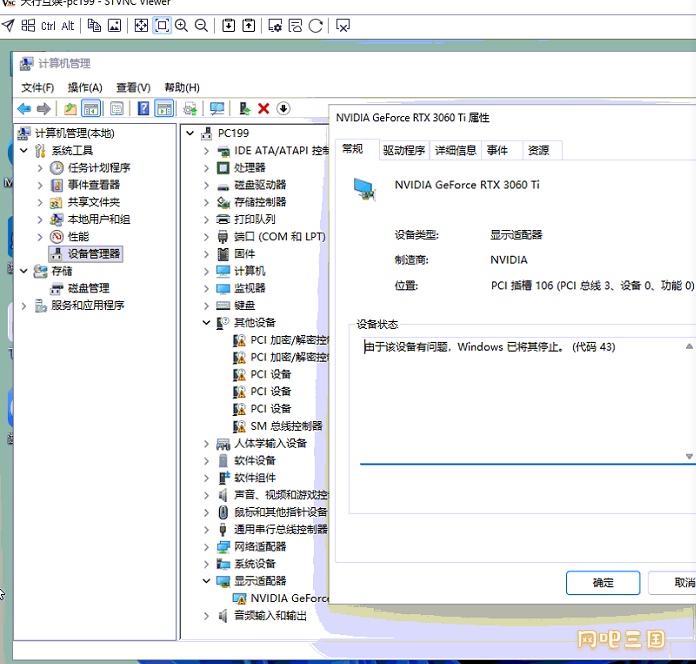Image resolution: width=696 pixels, height=664 pixels.
Task: Click the full screen icon in VNC toolbar
Action: pyautogui.click(x=141, y=26)
